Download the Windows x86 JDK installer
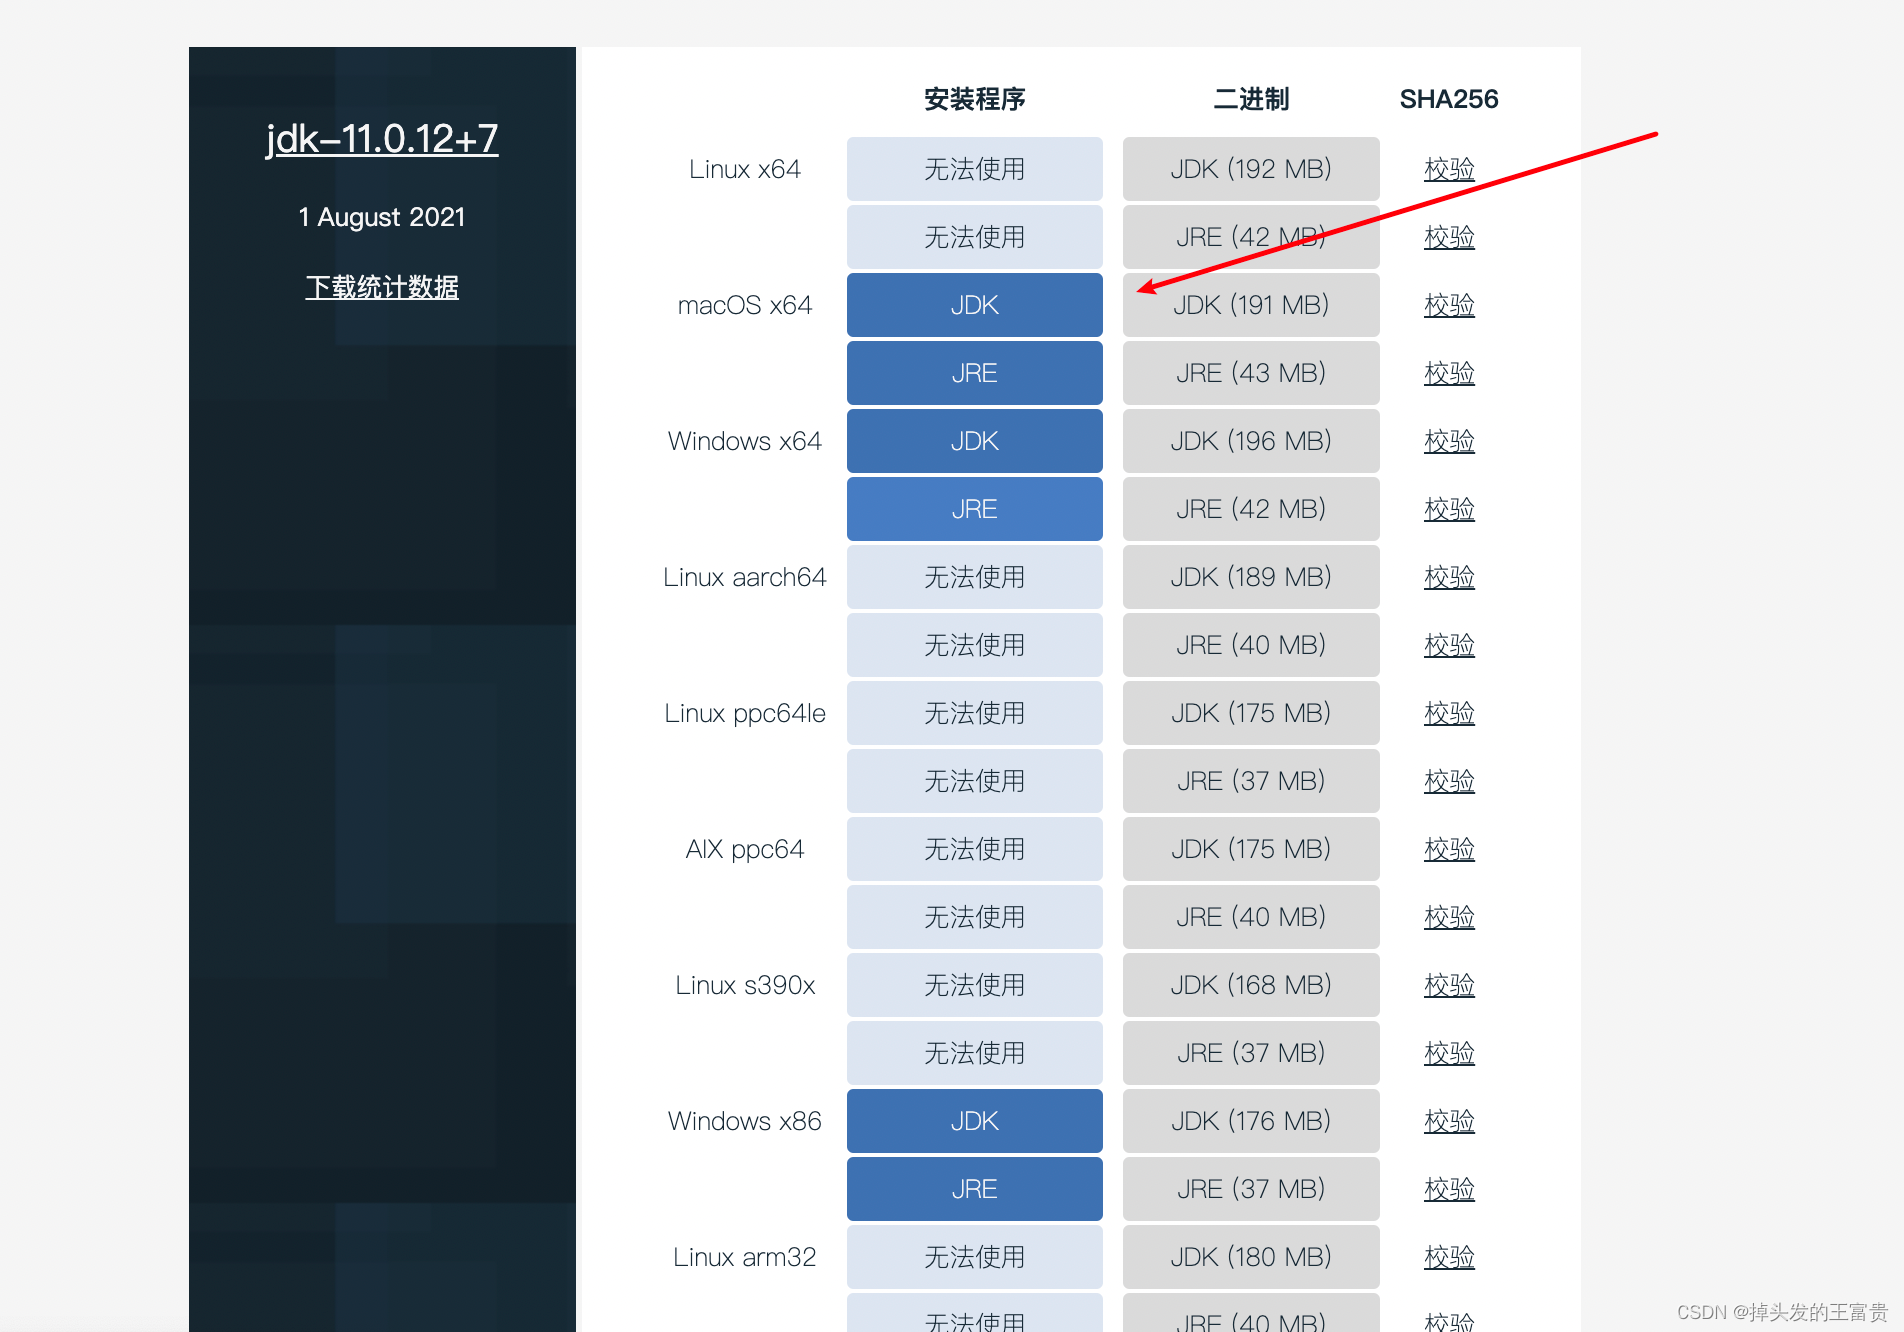Screen dimensions: 1904x1332 pyautogui.click(x=974, y=1121)
